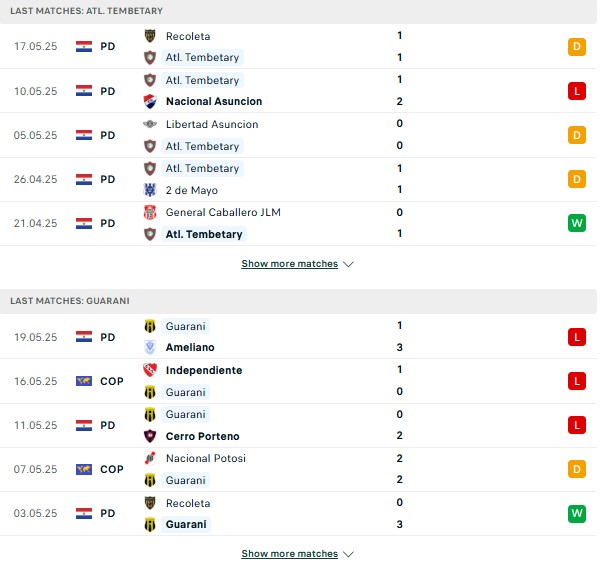
Task: Click the red L badge for Nacional Asuncion match
Action: (x=577, y=91)
